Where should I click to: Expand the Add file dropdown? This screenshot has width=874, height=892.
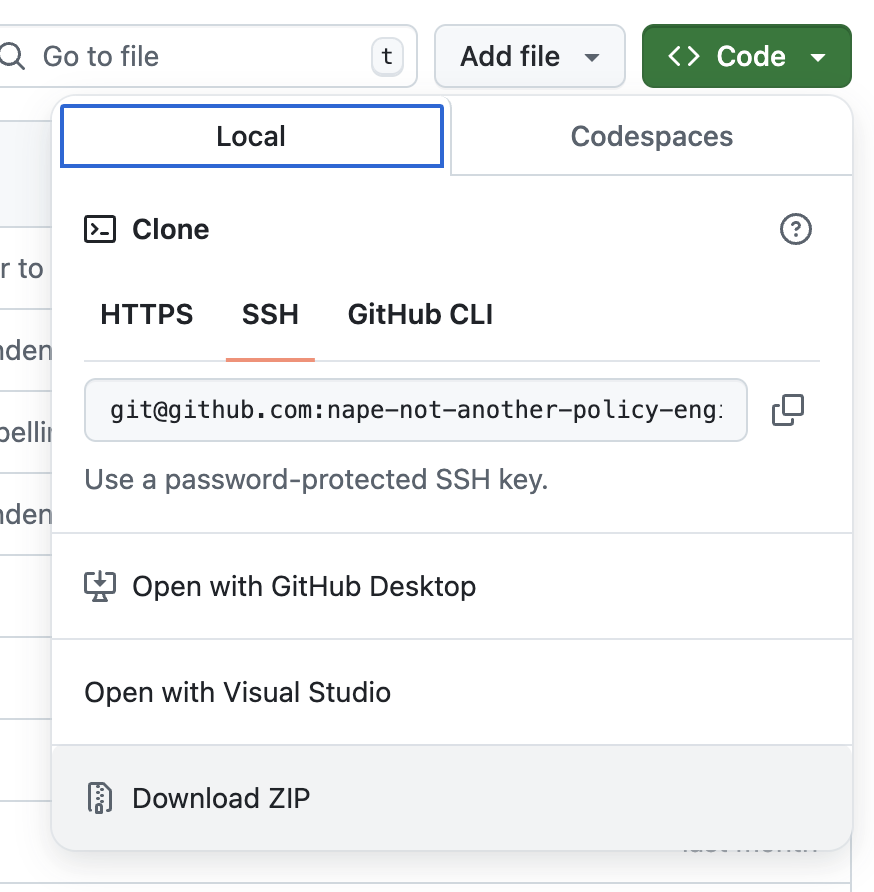[x=530, y=56]
